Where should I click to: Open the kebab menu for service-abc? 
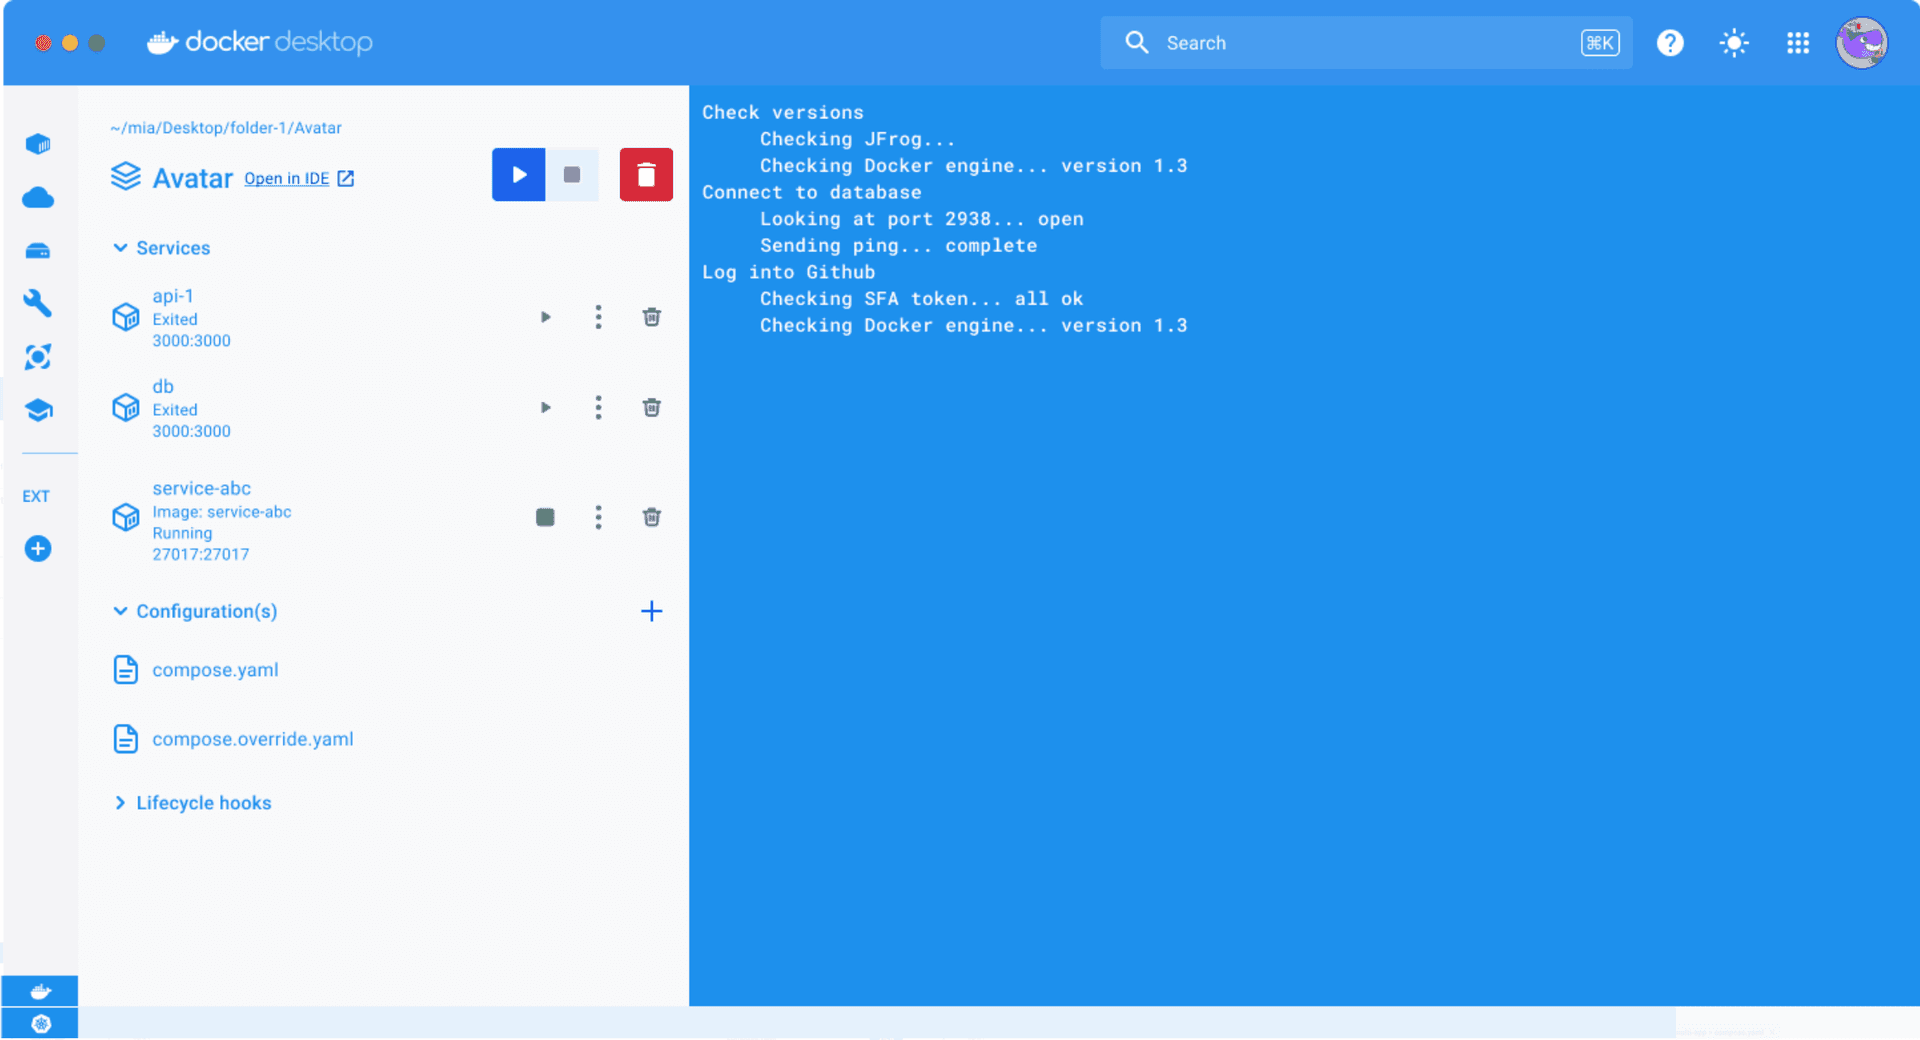(598, 517)
